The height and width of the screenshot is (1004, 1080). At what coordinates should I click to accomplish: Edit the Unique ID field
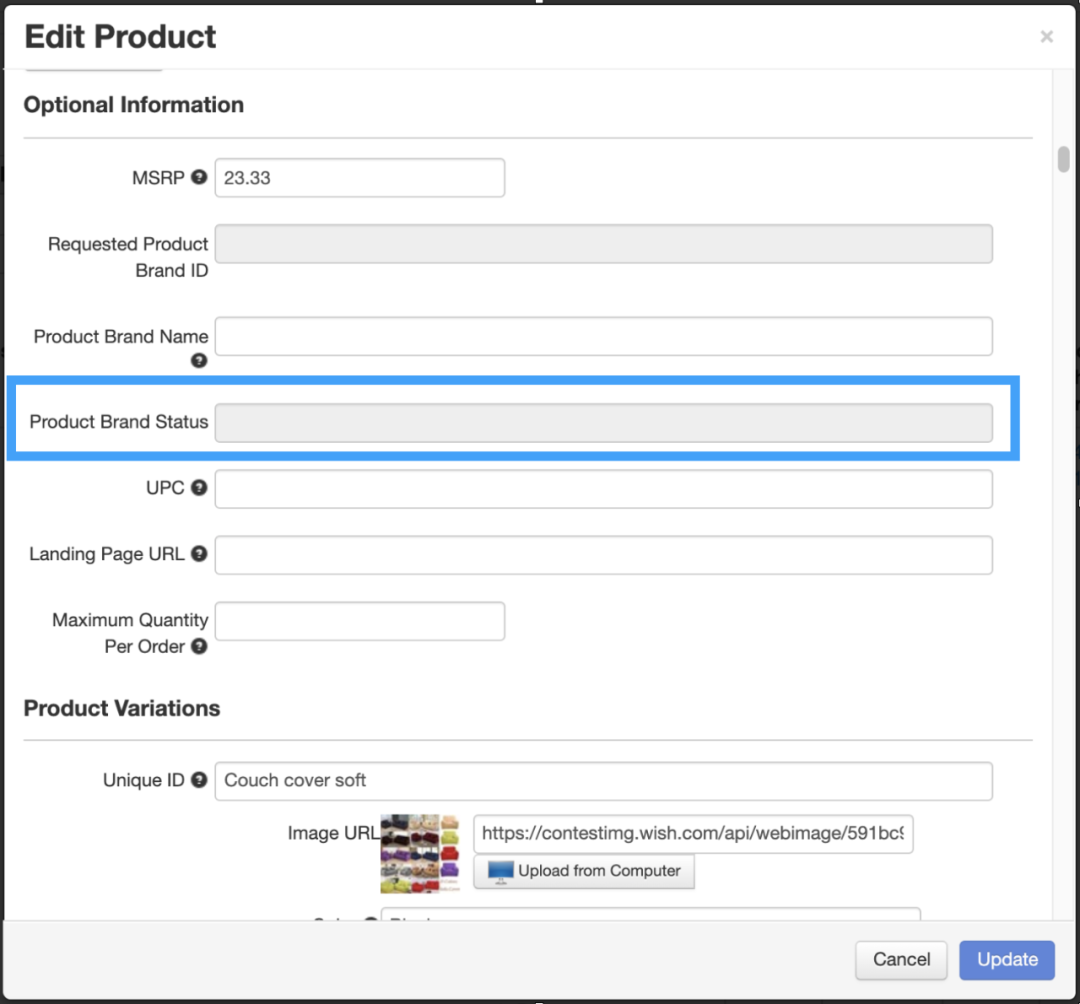(603, 781)
